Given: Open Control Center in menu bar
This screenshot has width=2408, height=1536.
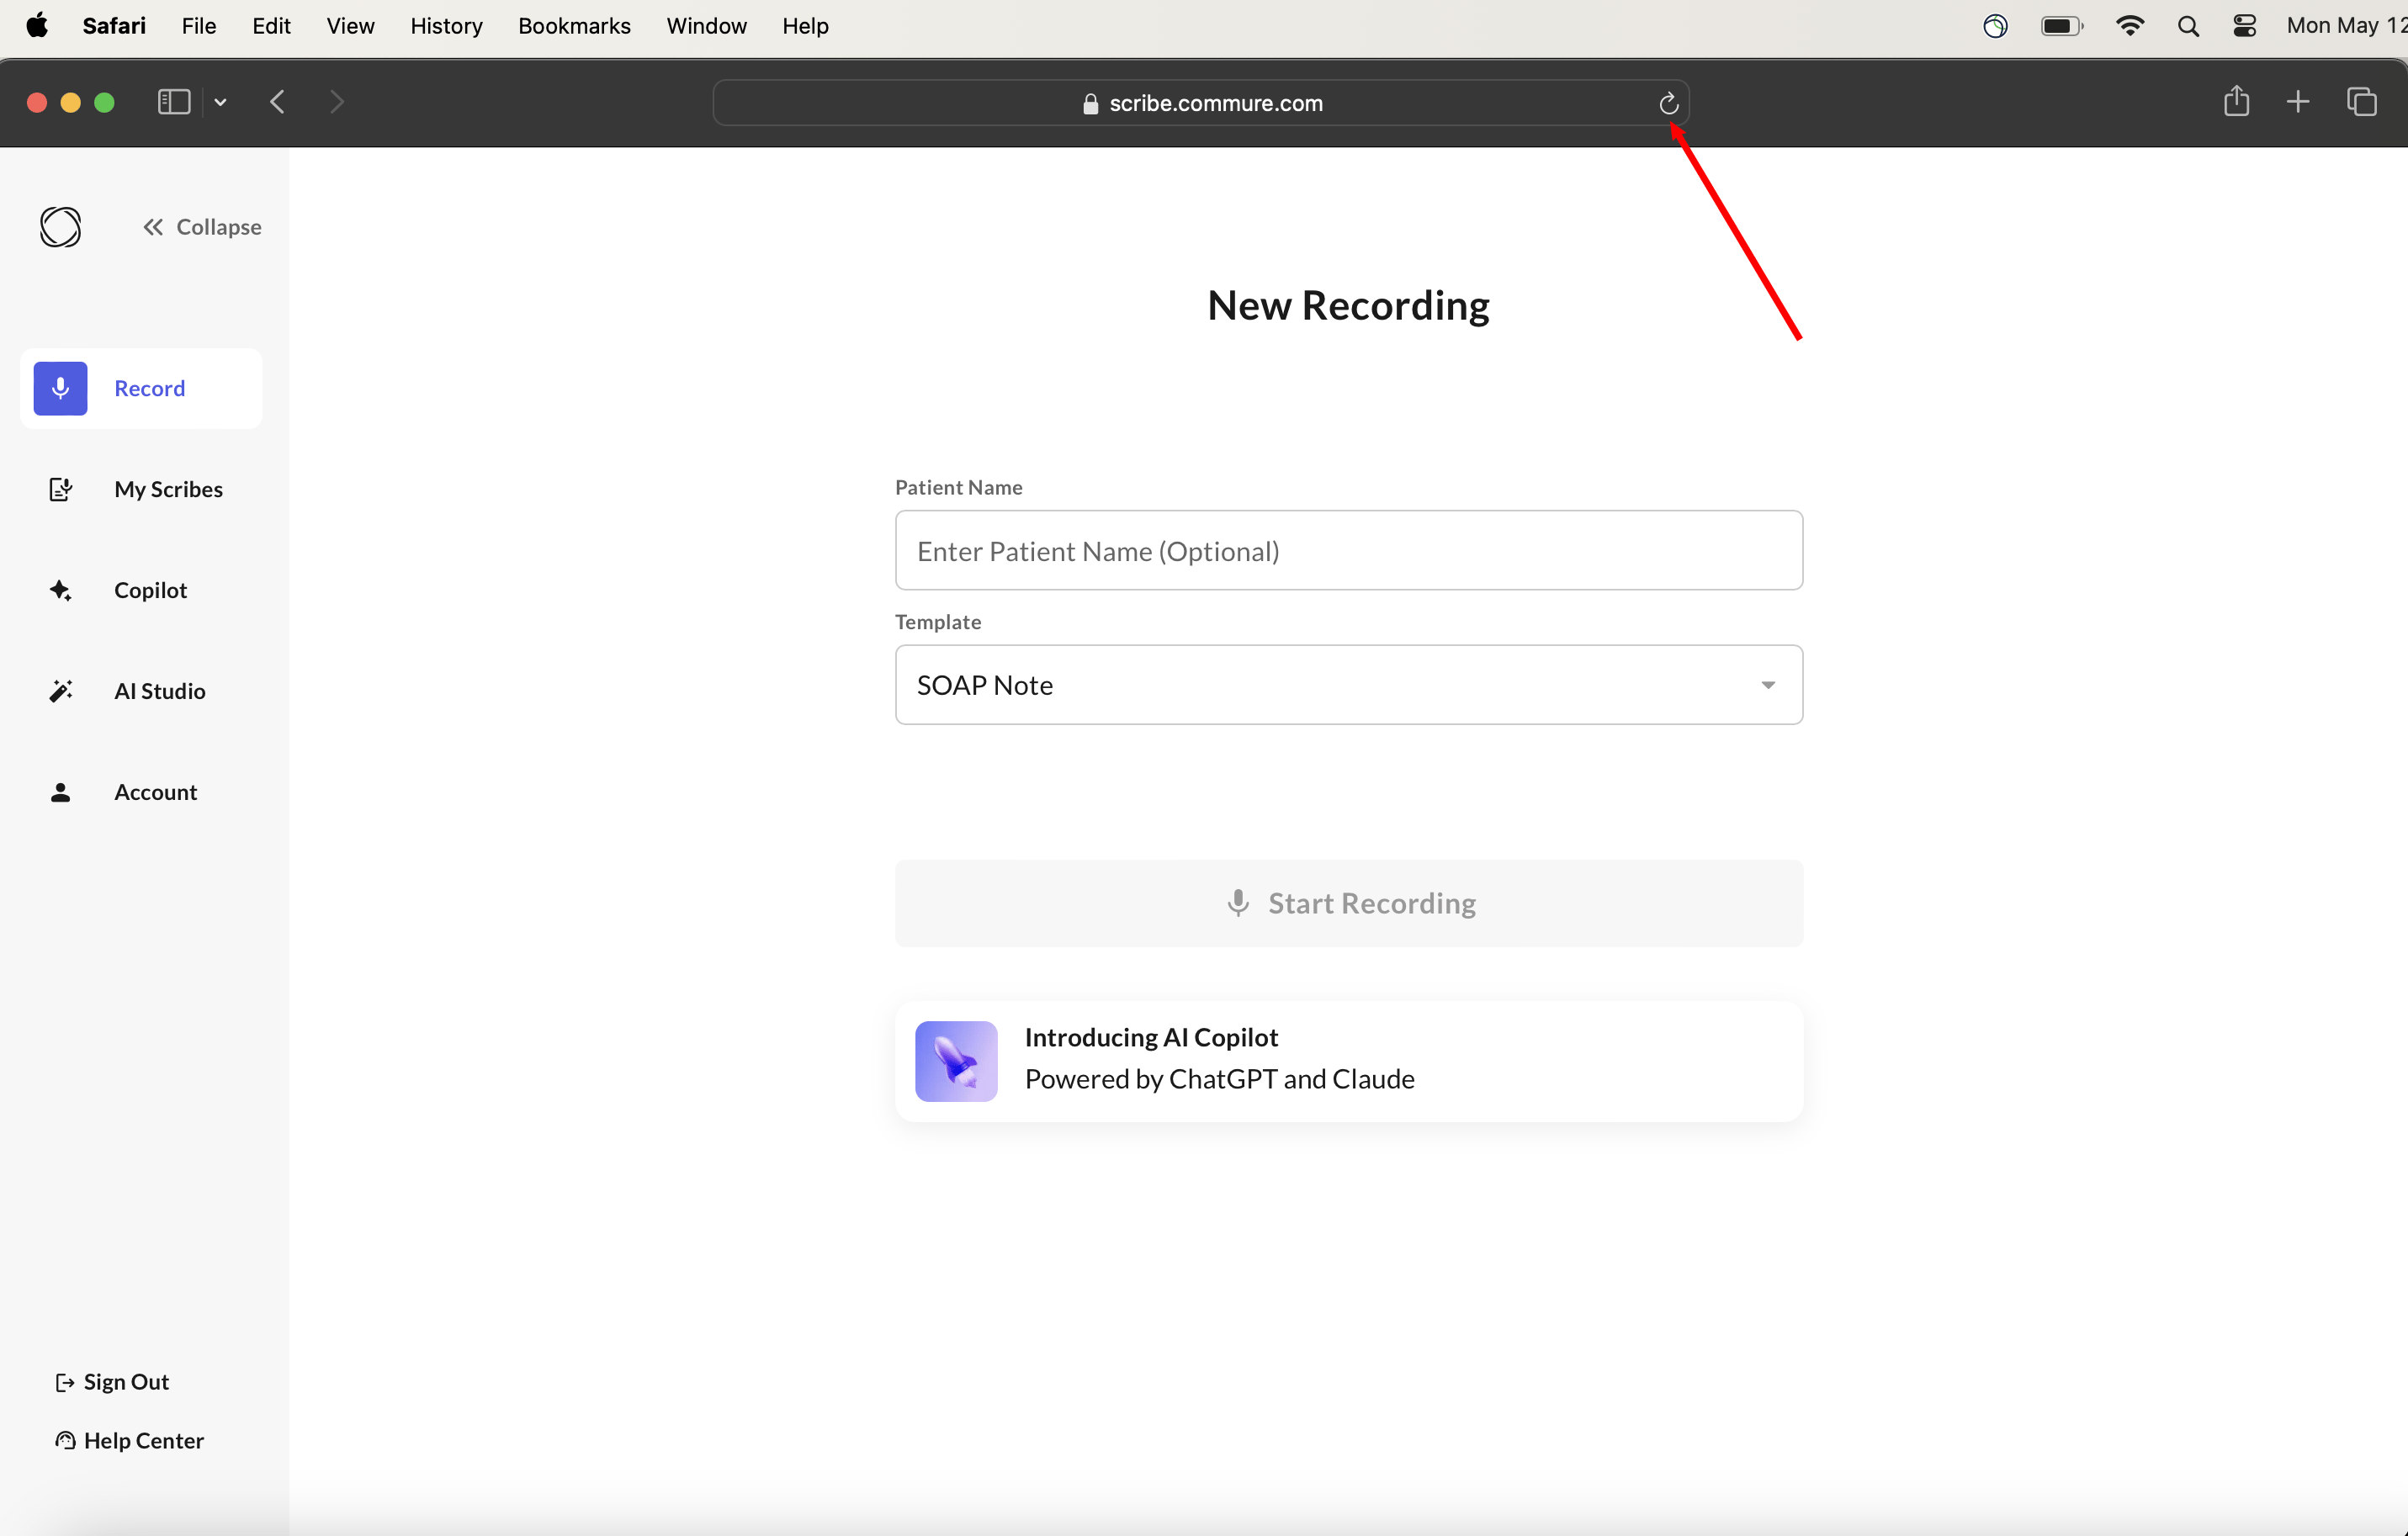Looking at the screenshot, I should pyautogui.click(x=2244, y=26).
